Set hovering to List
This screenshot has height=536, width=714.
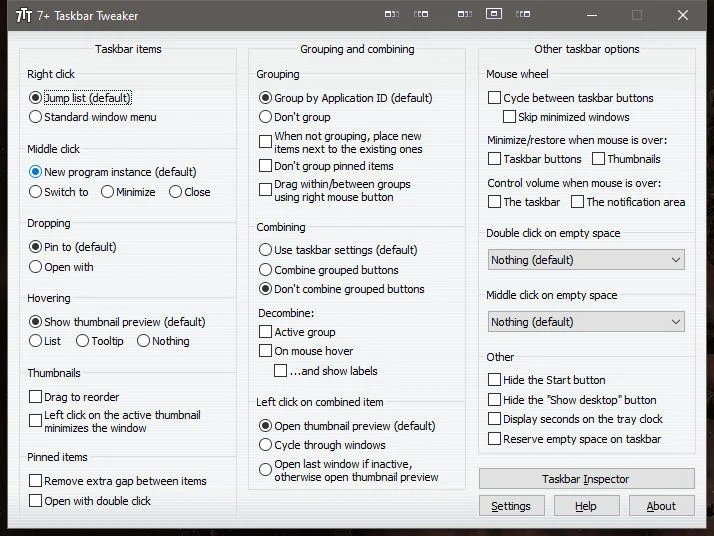(x=45, y=341)
